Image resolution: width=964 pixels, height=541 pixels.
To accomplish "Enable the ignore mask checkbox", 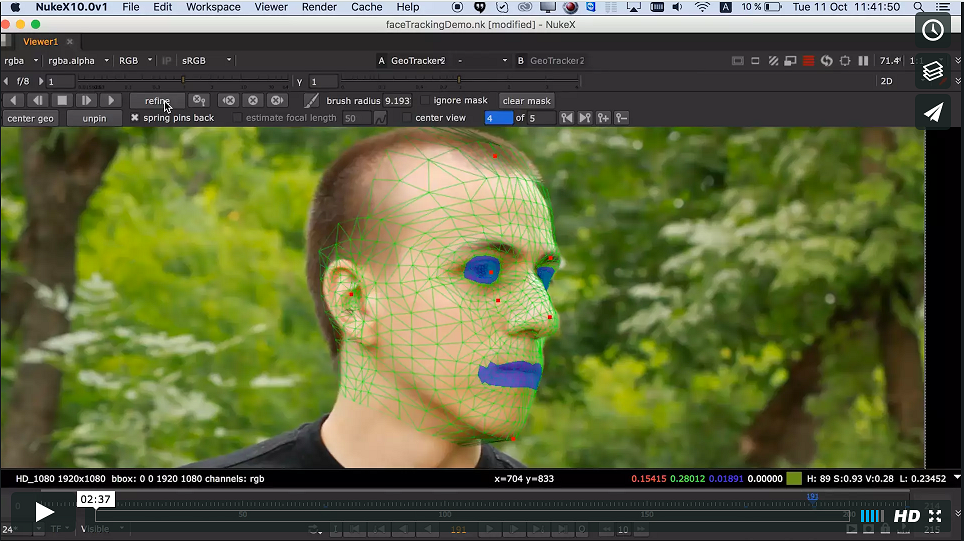I will pyautogui.click(x=425, y=101).
